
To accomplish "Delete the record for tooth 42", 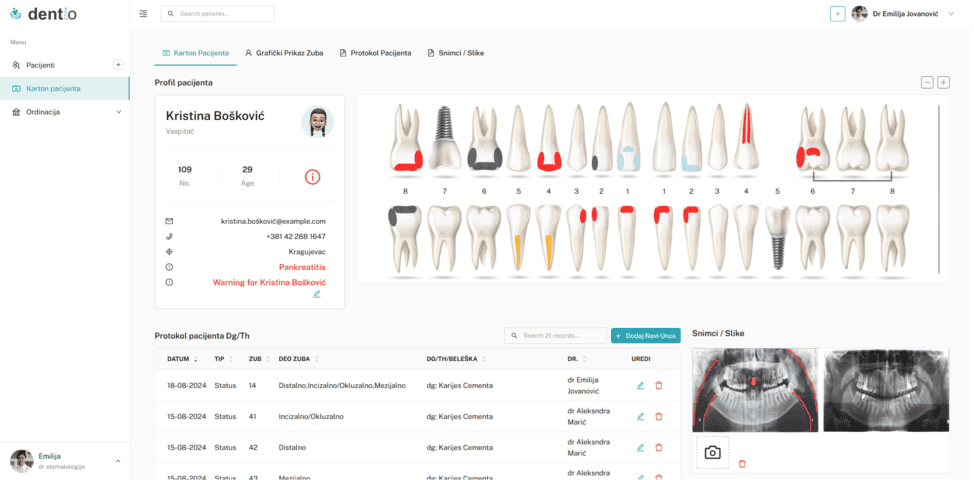I will pos(659,447).
